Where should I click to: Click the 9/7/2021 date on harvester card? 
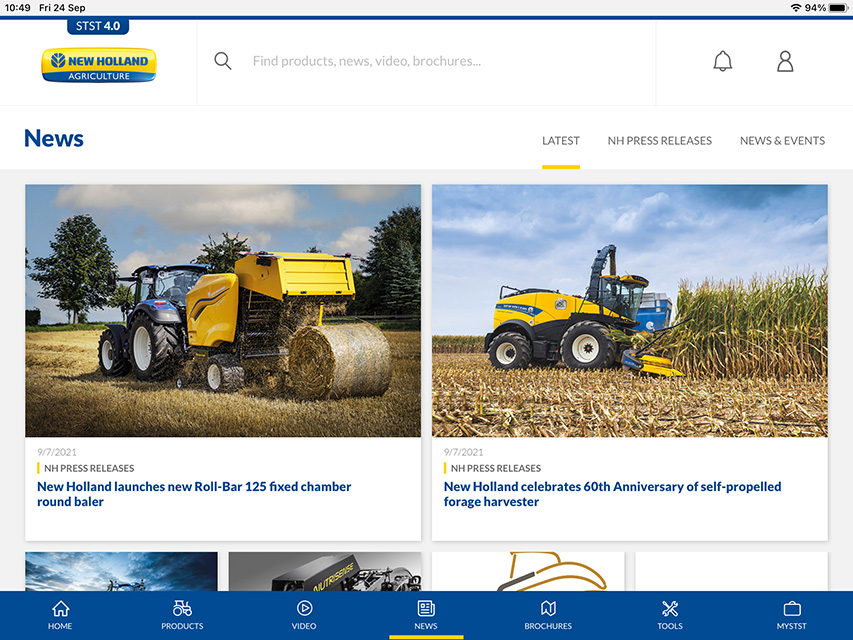point(463,452)
